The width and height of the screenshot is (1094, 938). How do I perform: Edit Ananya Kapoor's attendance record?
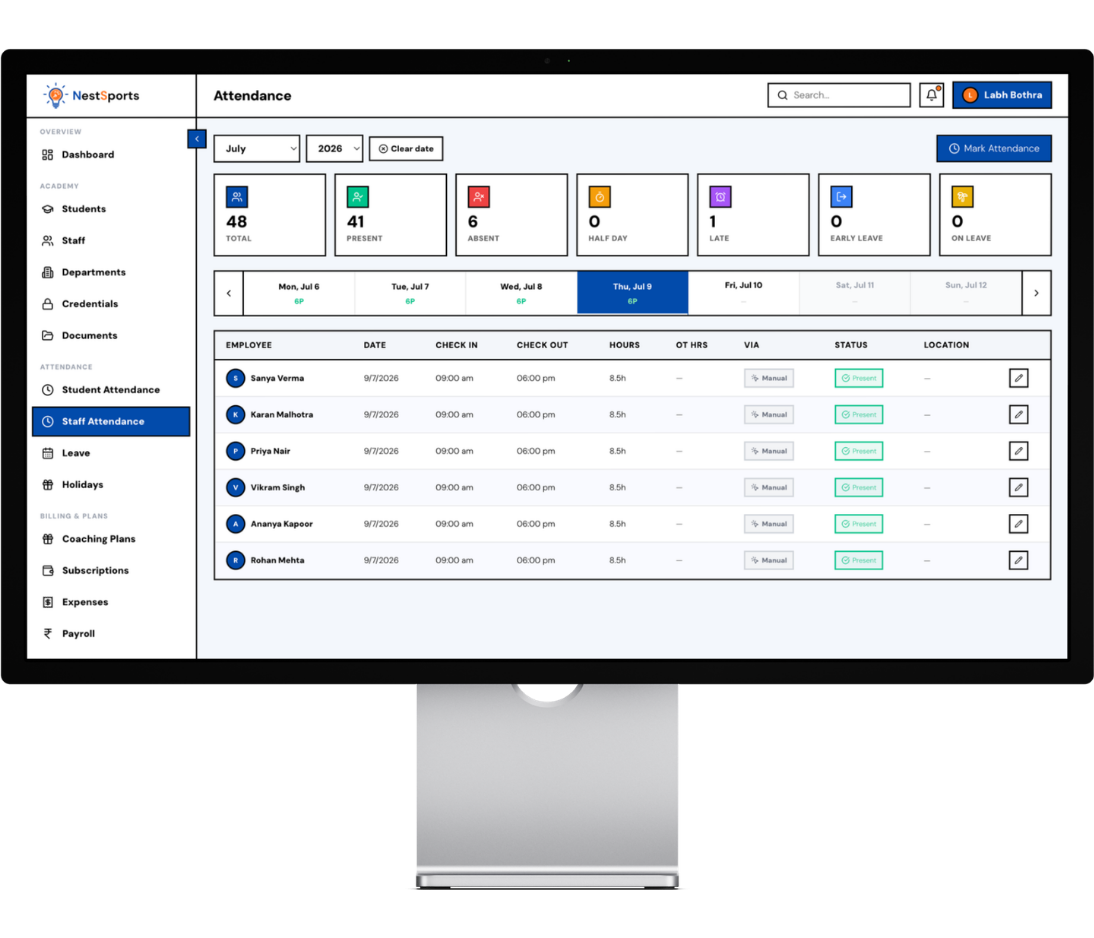(1018, 523)
